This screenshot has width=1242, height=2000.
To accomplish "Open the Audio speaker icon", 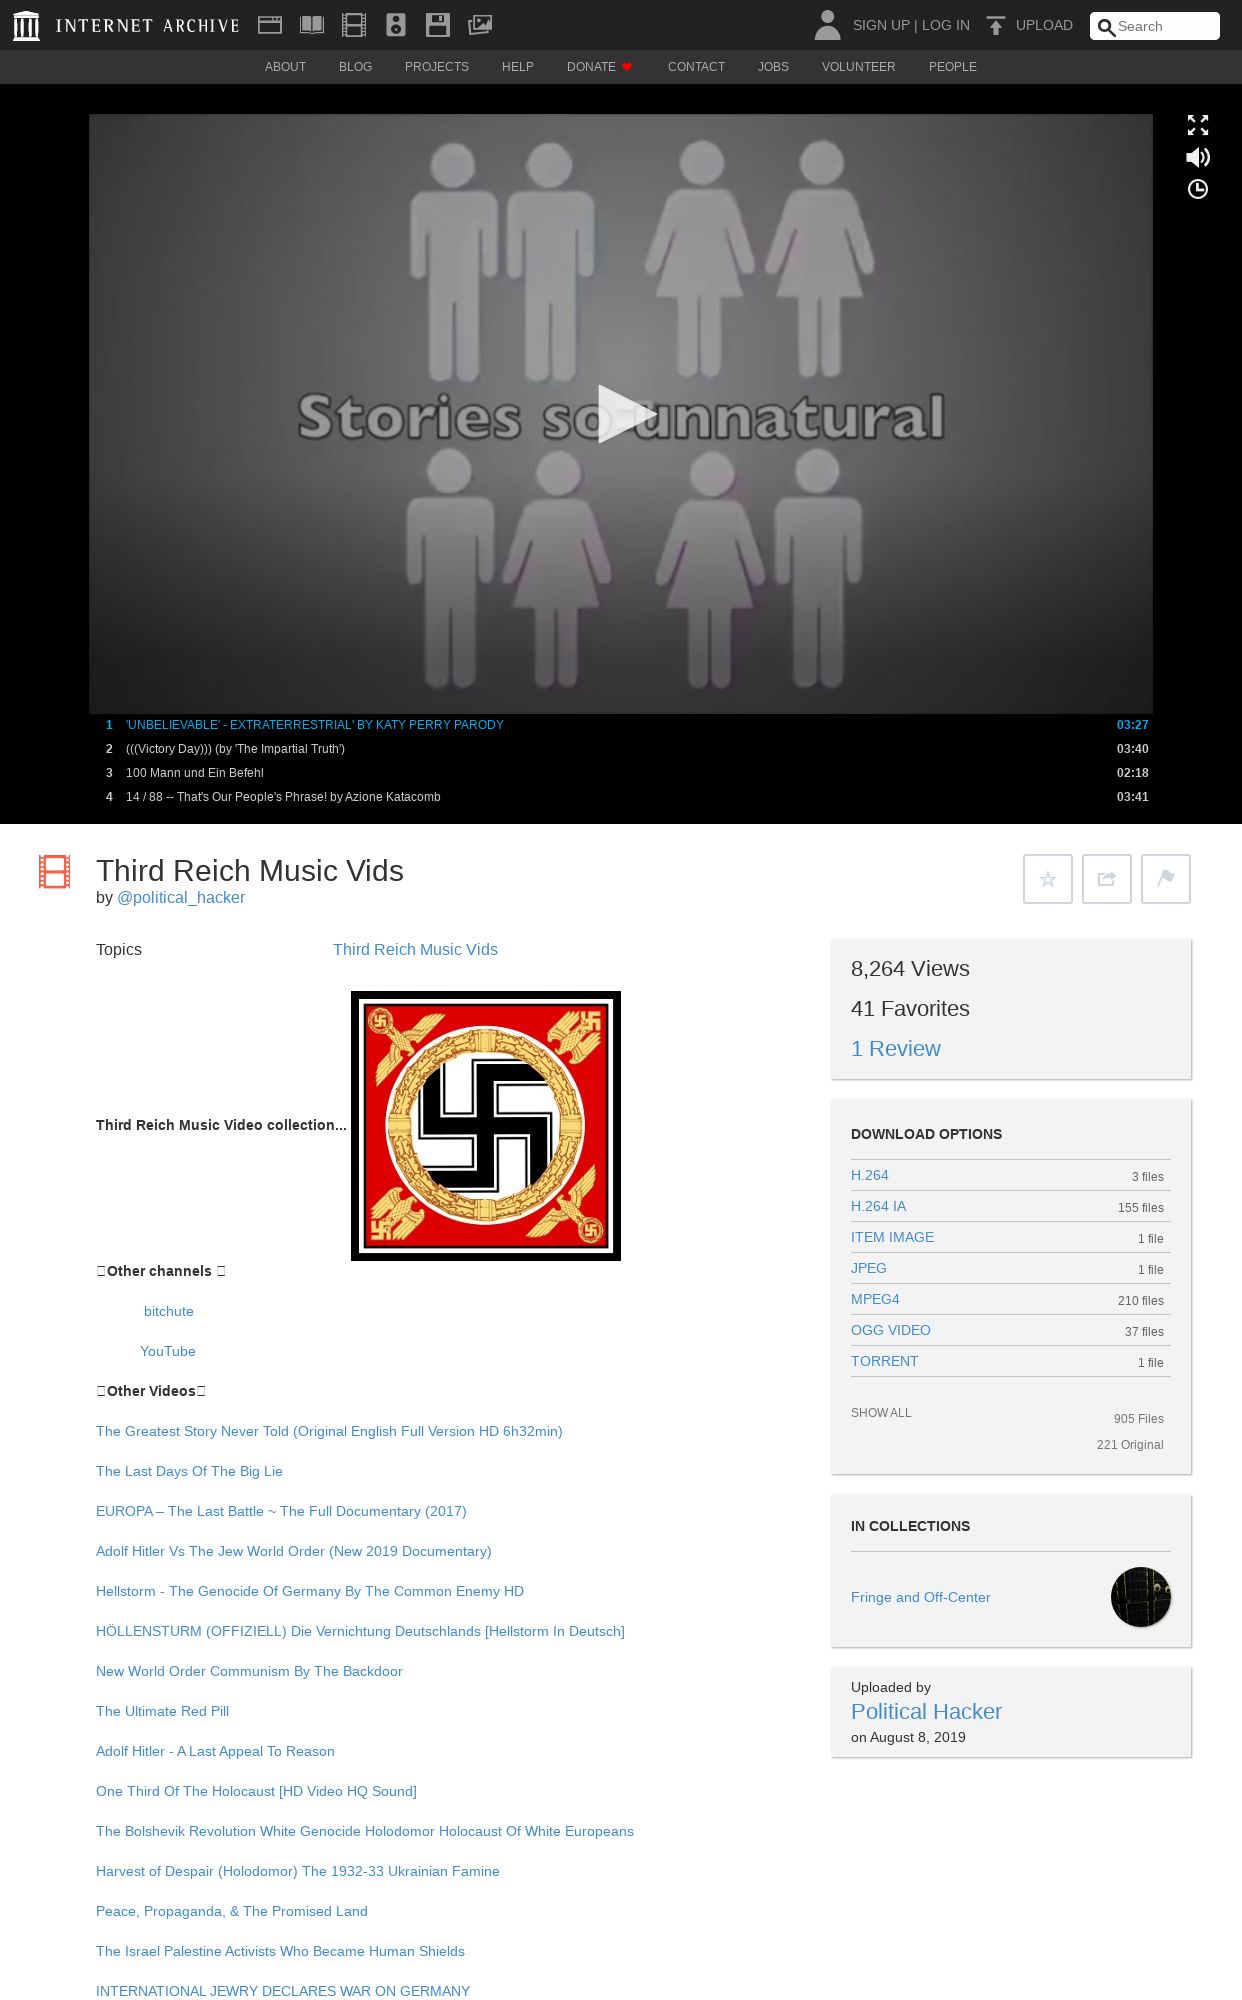I will [396, 25].
